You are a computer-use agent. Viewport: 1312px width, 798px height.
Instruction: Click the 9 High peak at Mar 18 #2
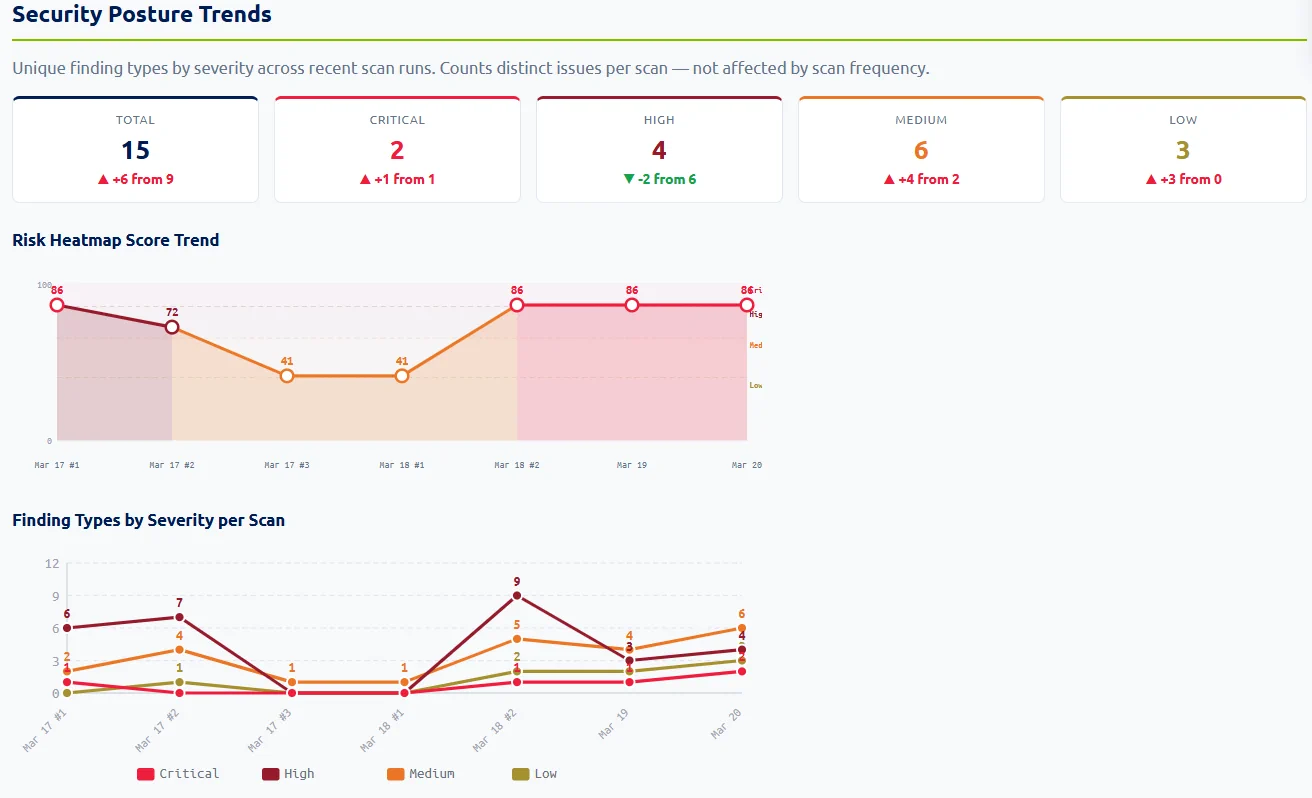[x=516, y=595]
